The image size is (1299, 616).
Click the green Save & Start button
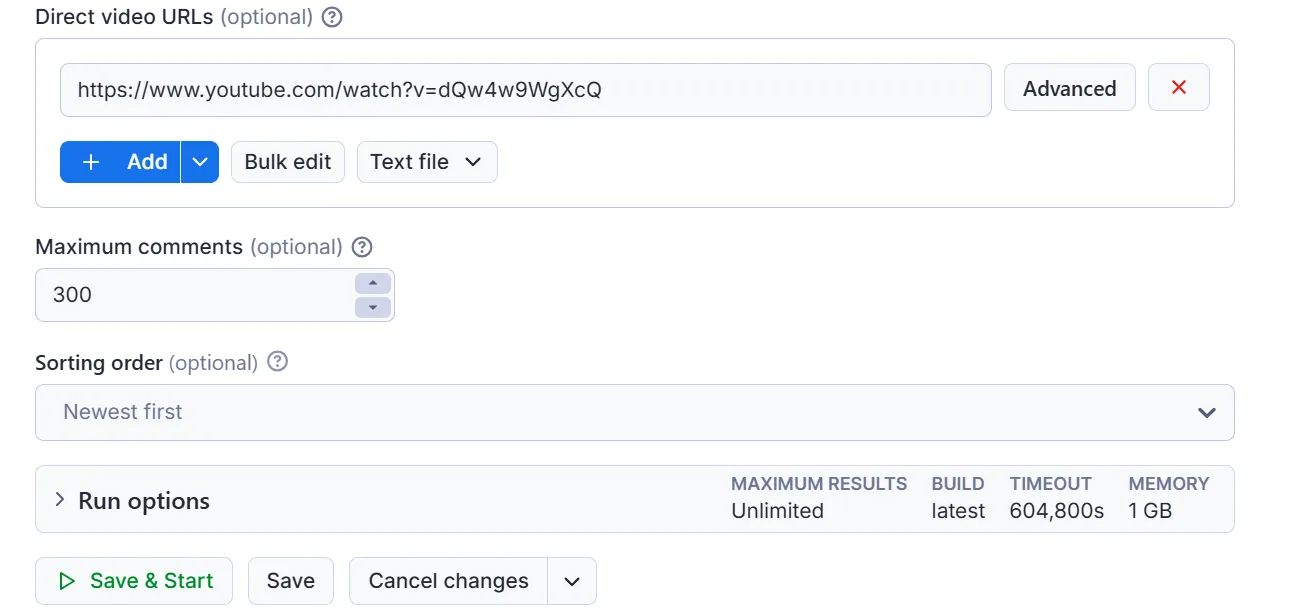click(x=134, y=581)
